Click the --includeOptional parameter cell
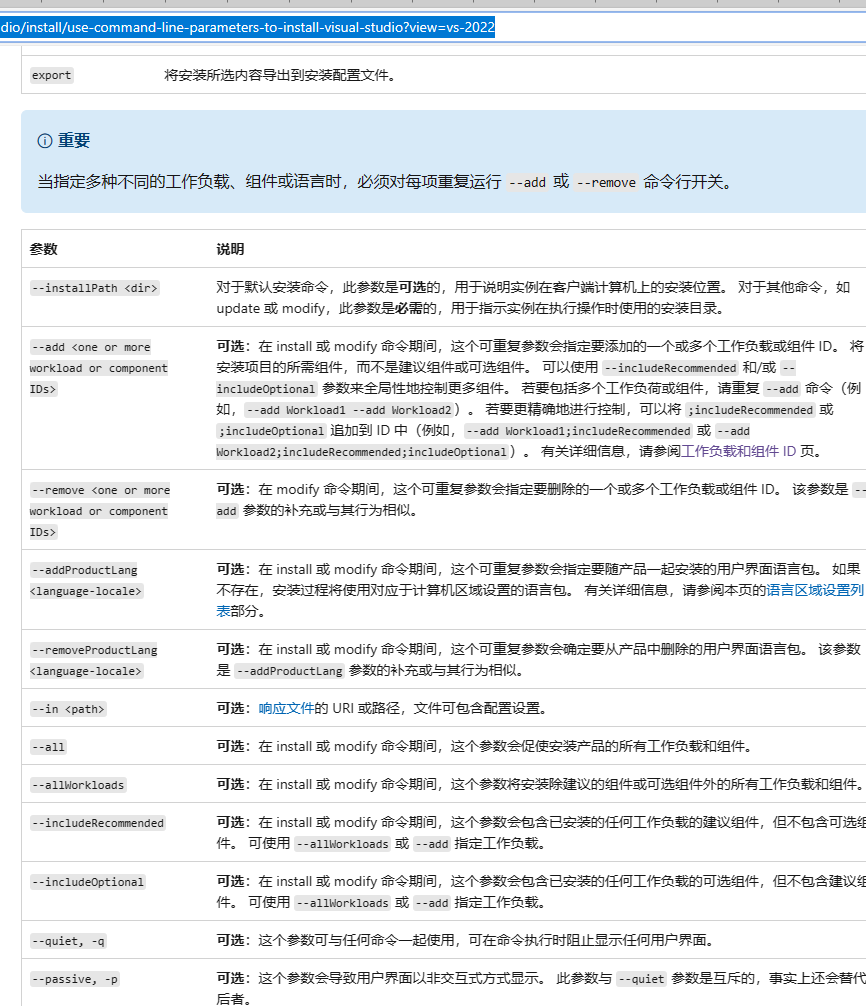Viewport: 866px width, 1006px height. point(87,882)
